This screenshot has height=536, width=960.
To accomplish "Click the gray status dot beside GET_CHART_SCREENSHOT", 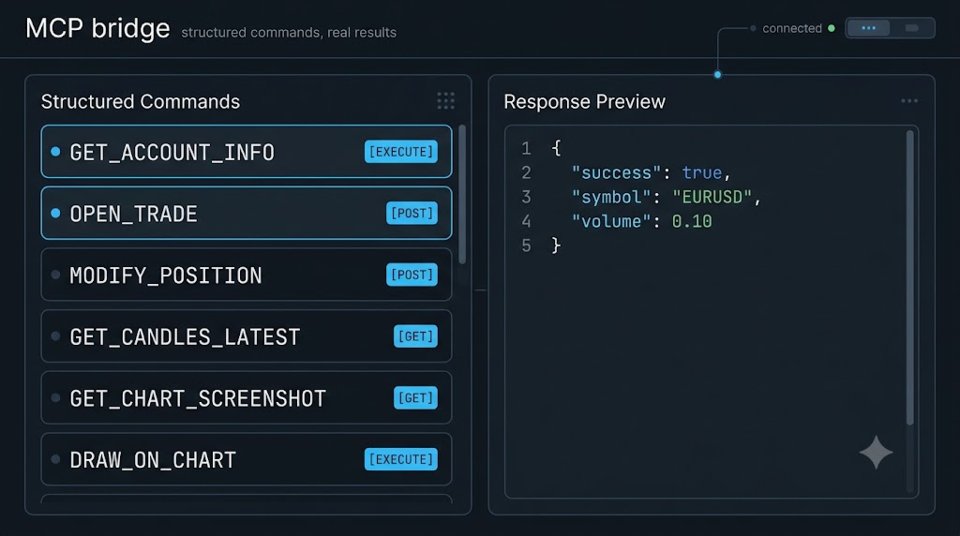I will pyautogui.click(x=56, y=398).
